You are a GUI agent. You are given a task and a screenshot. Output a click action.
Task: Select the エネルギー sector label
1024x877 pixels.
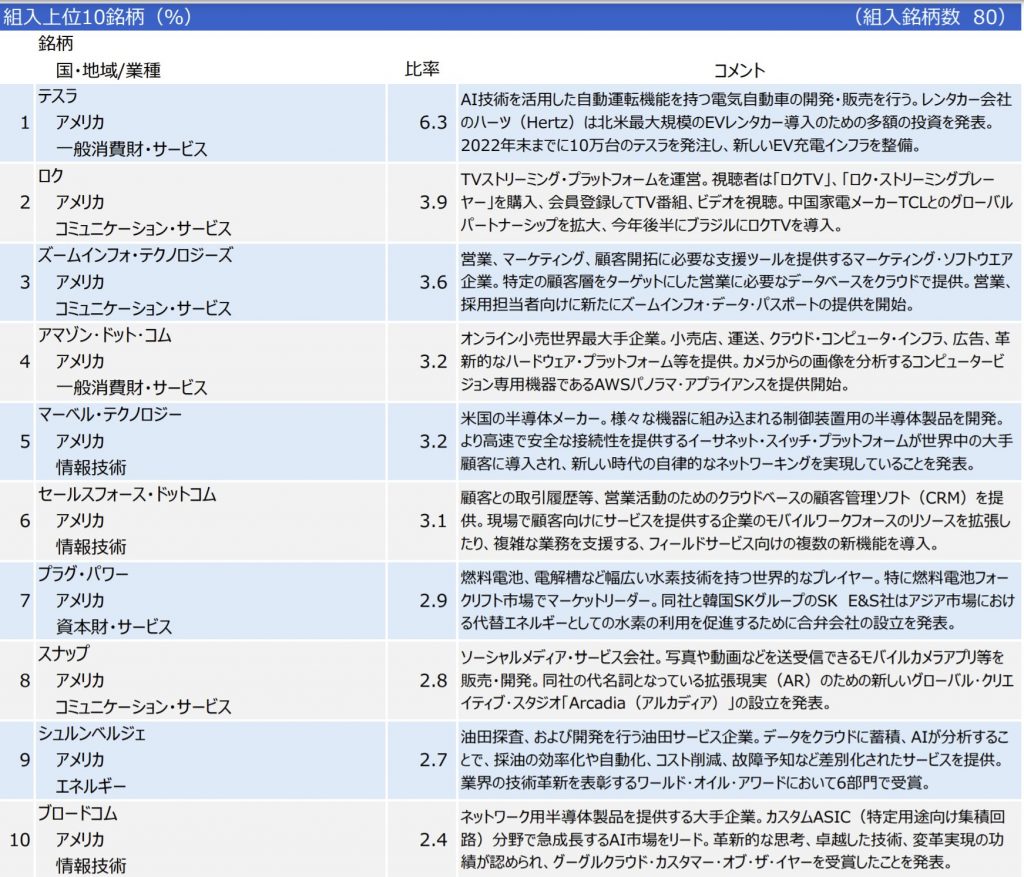[x=91, y=786]
